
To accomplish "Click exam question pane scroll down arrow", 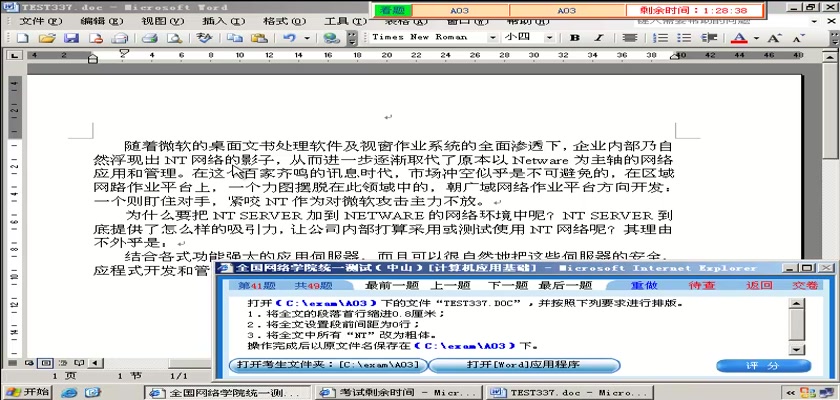I will point(798,350).
